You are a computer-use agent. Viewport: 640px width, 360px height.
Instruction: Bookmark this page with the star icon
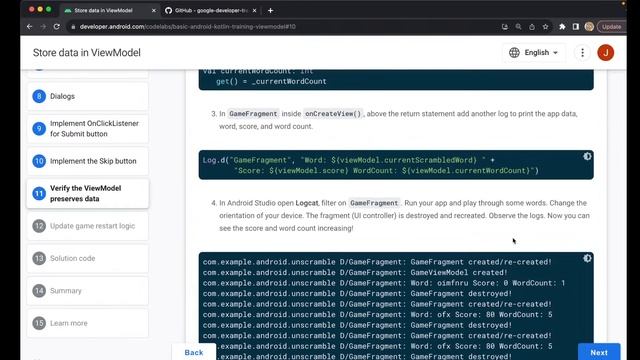[x=545, y=27]
